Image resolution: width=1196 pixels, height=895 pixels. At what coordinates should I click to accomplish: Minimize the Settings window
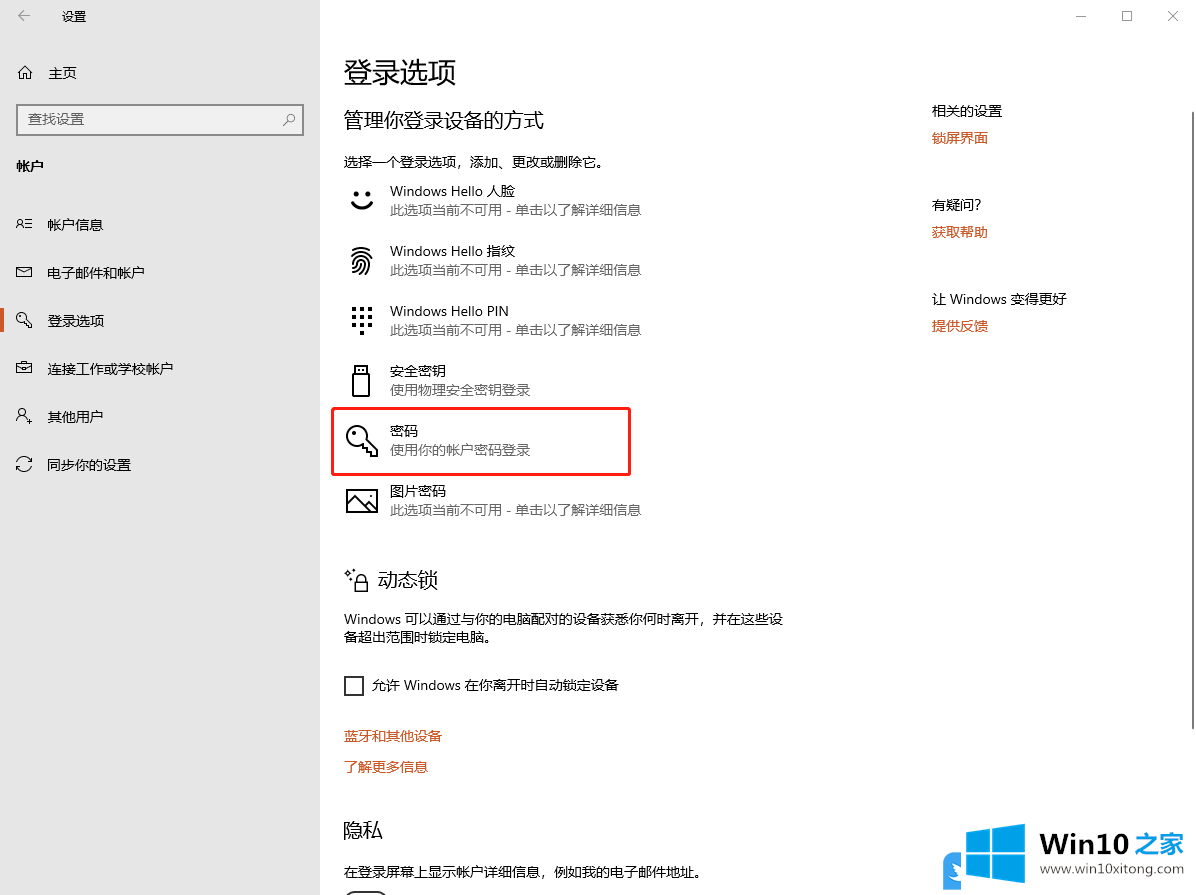tap(1081, 16)
